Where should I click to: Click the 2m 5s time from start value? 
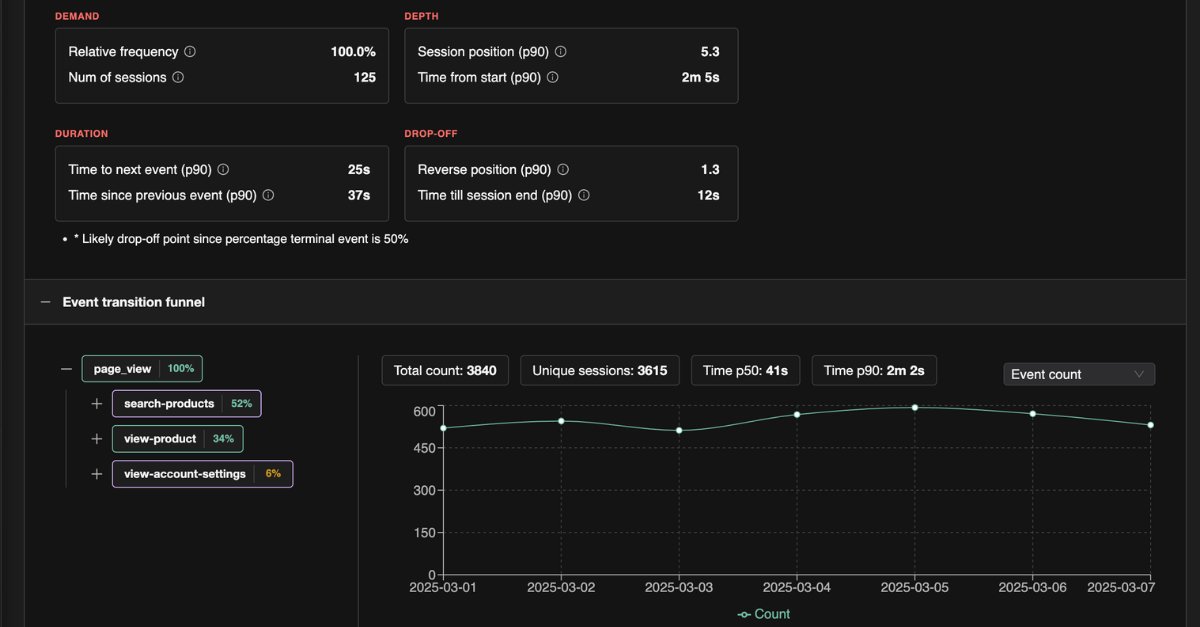(700, 77)
